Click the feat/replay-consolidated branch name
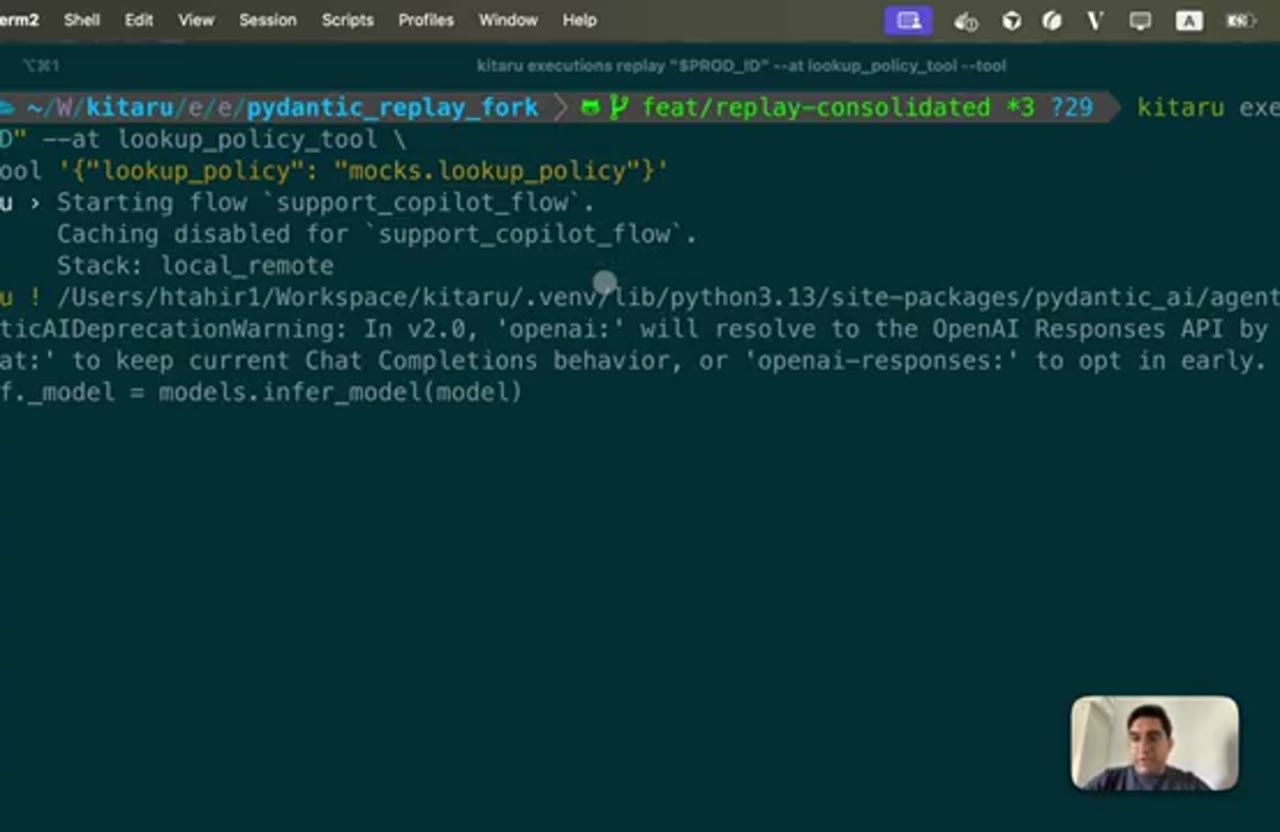This screenshot has height=832, width=1280. [816, 107]
